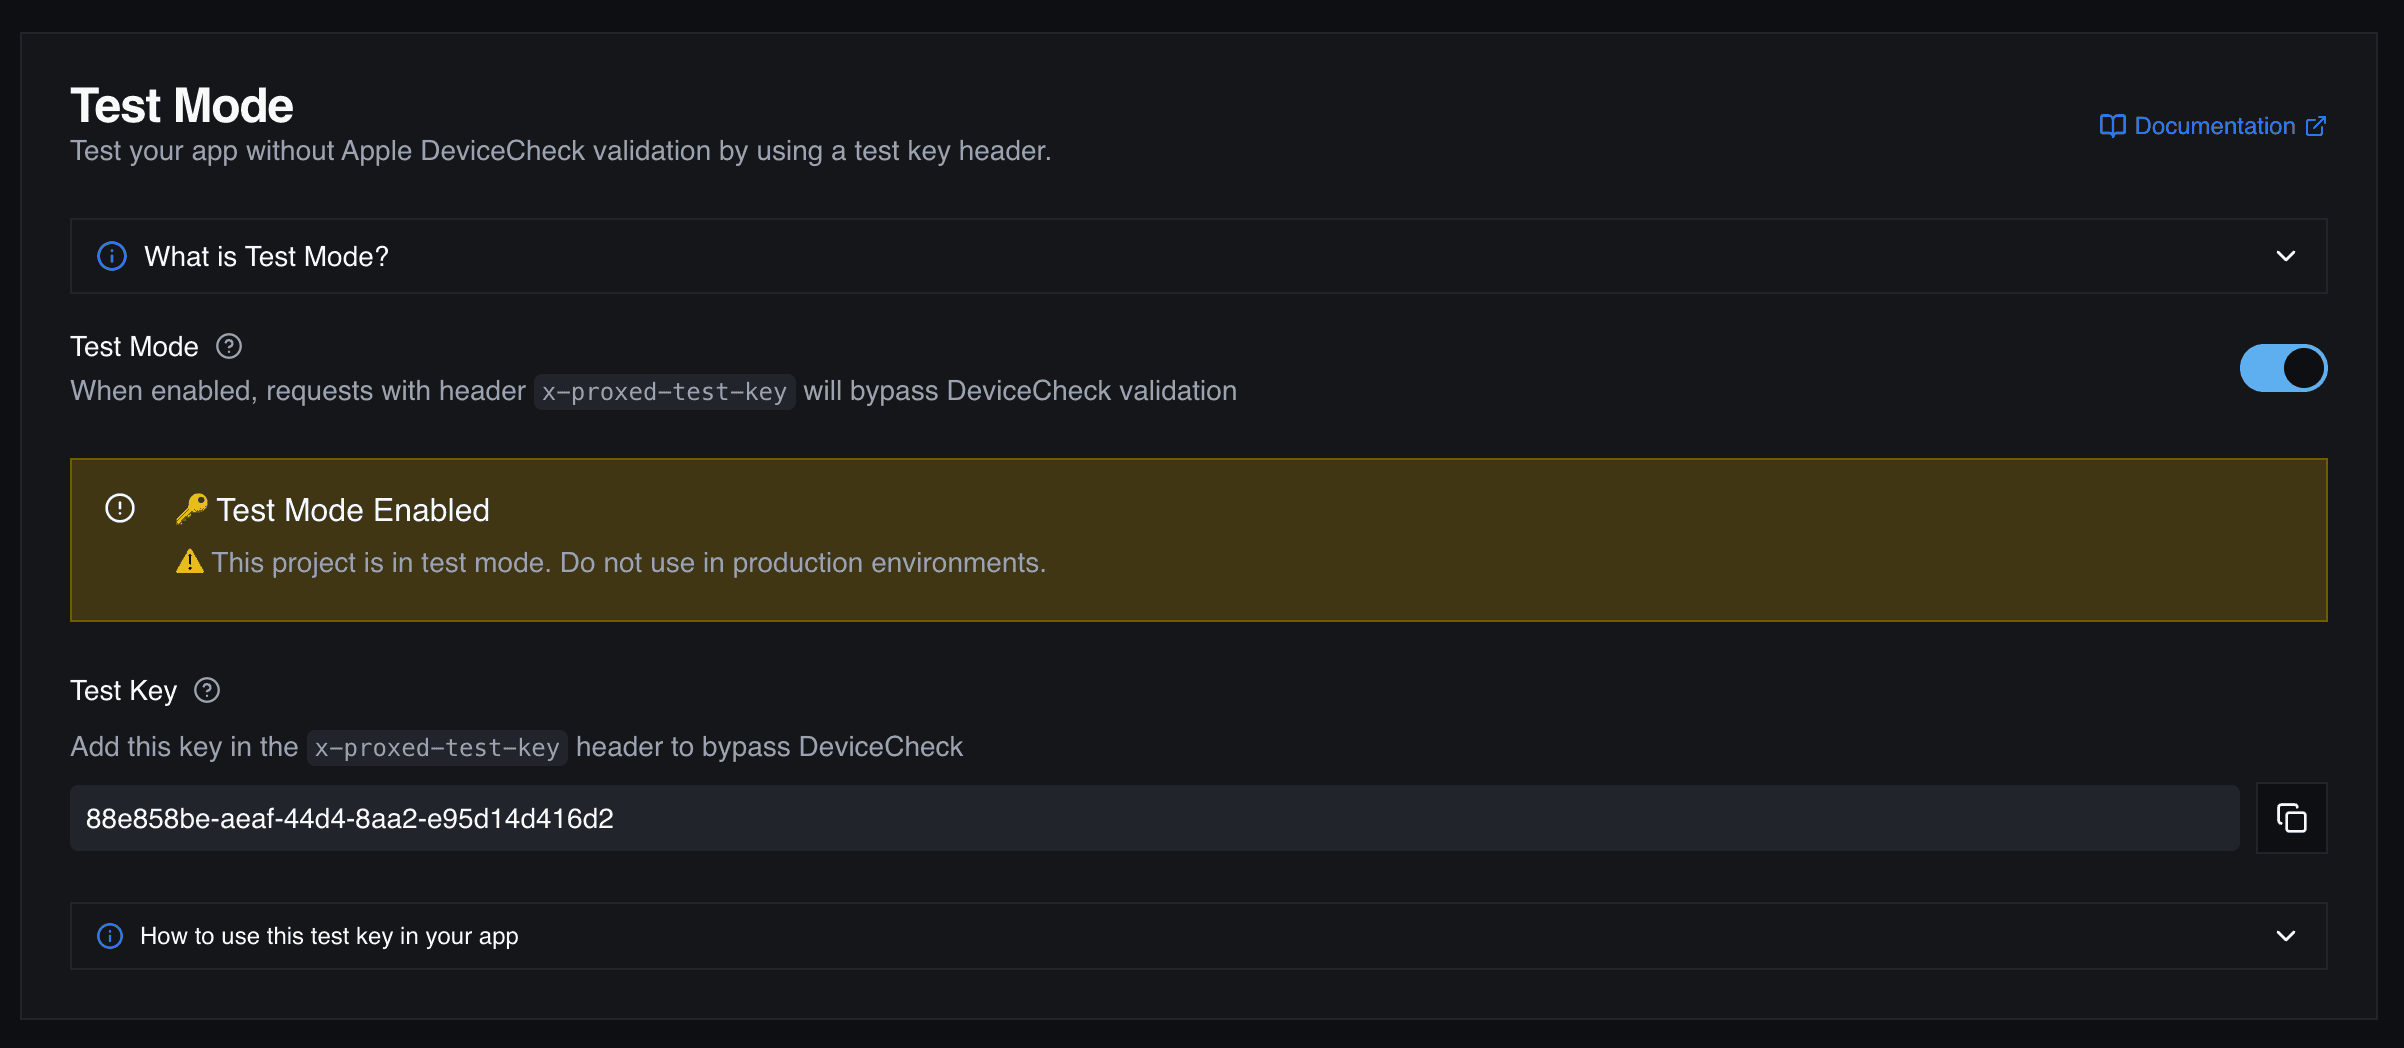Click the copy icon beside the test key
Image resolution: width=2404 pixels, height=1048 pixels.
pyautogui.click(x=2291, y=817)
